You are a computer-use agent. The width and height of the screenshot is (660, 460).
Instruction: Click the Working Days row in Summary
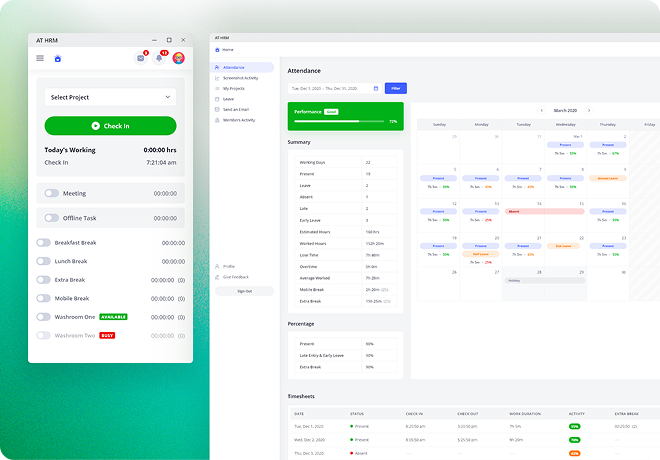tap(346, 162)
